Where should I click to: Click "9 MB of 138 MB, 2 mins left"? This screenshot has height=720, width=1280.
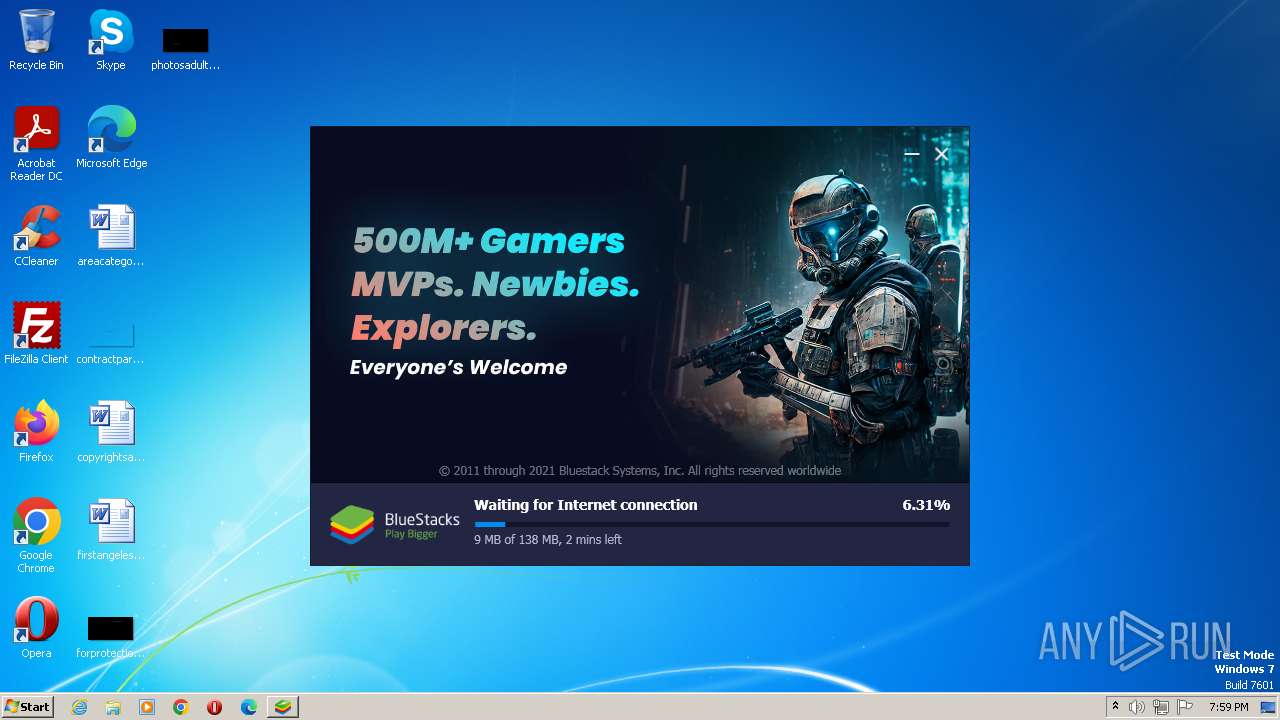click(x=548, y=540)
